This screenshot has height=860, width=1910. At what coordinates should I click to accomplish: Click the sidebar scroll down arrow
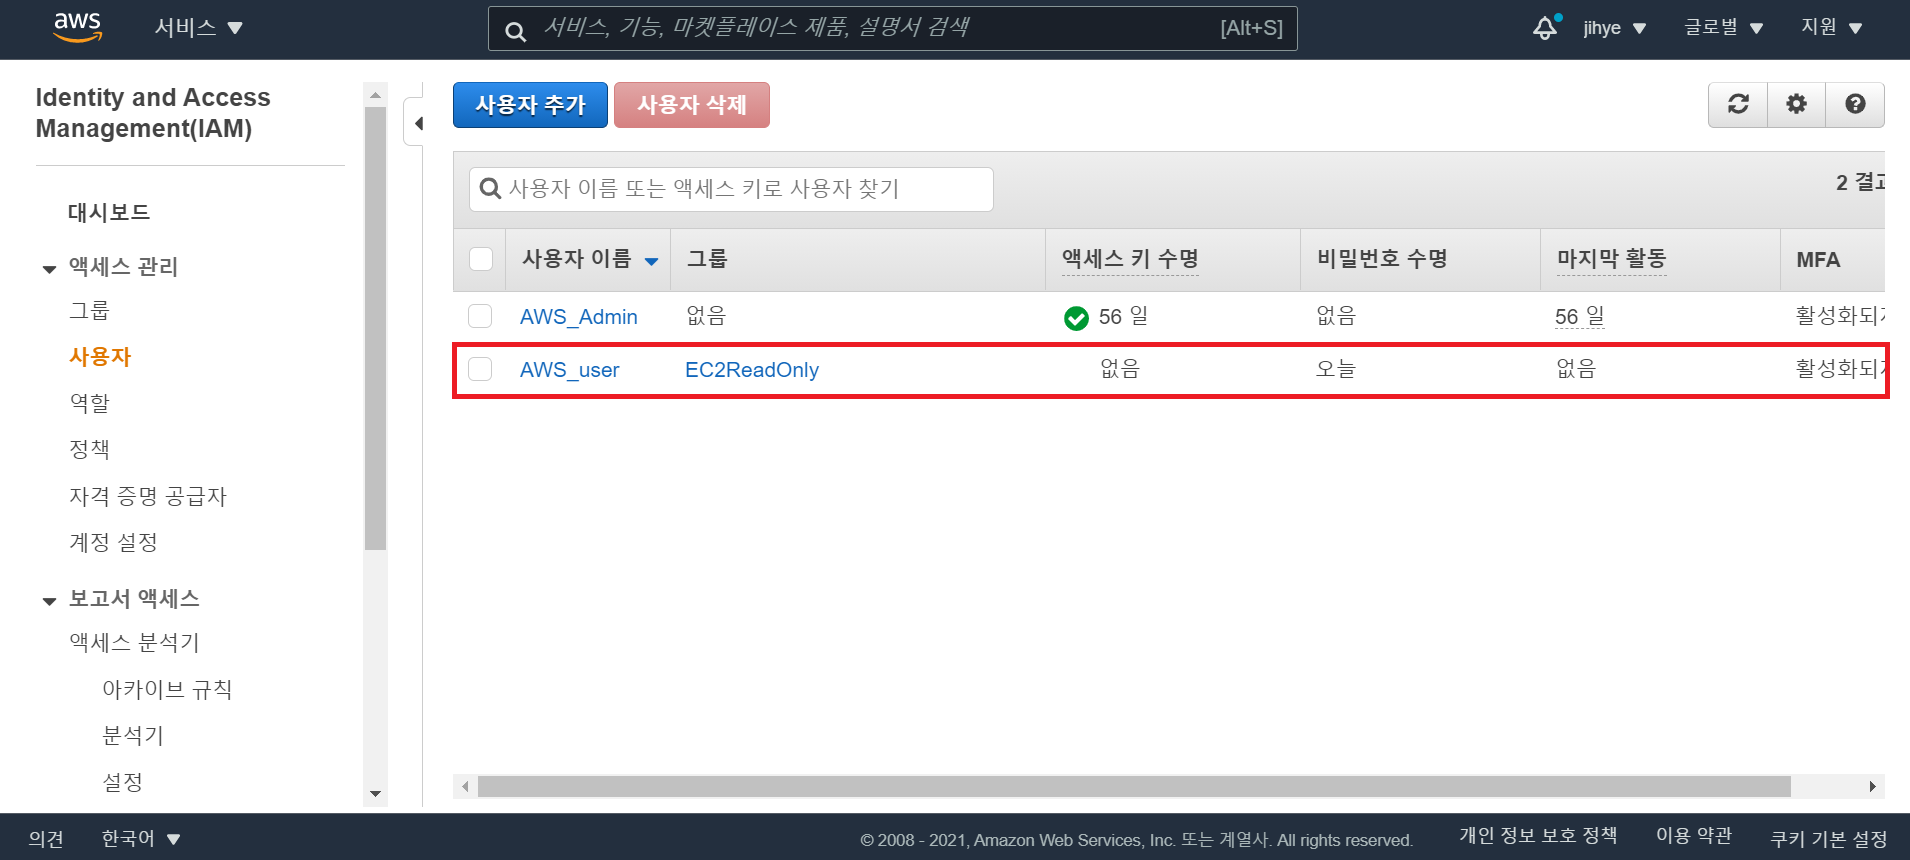(375, 794)
